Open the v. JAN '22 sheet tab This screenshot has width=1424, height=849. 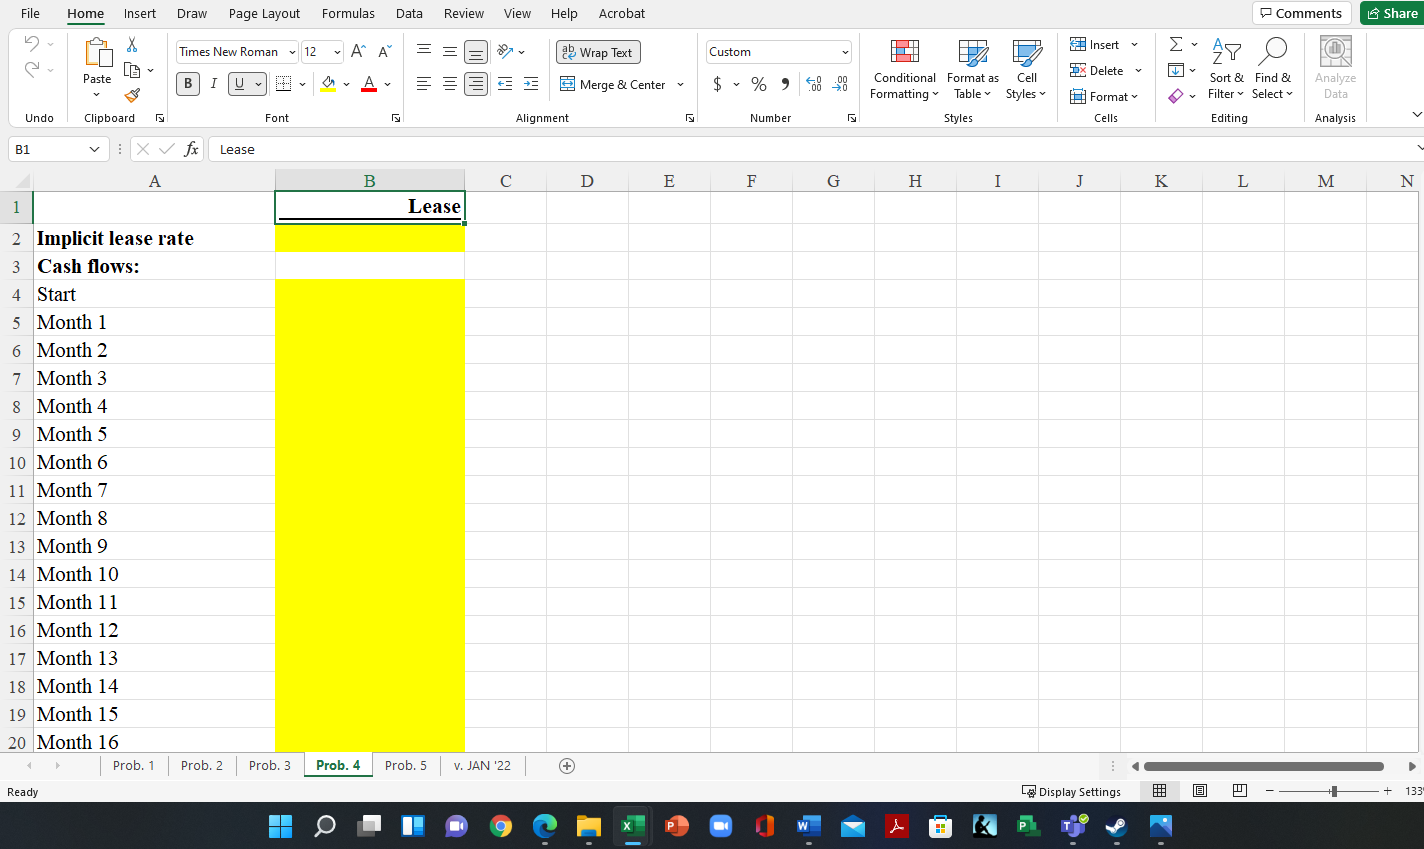click(x=482, y=765)
